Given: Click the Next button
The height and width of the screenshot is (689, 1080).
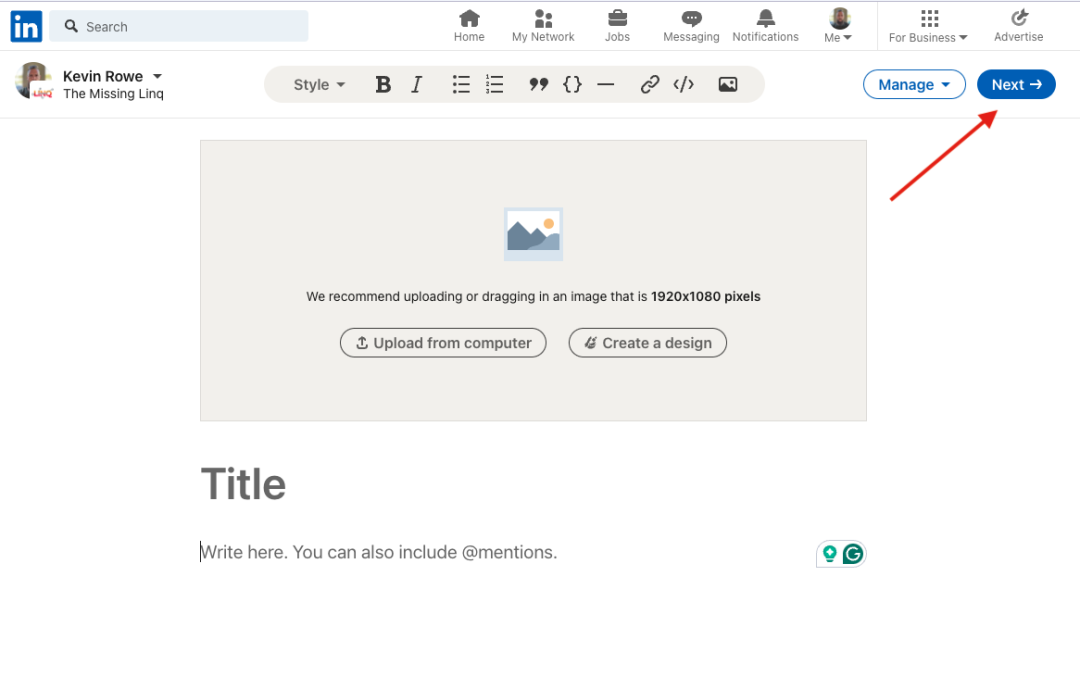Looking at the screenshot, I should coord(1016,85).
